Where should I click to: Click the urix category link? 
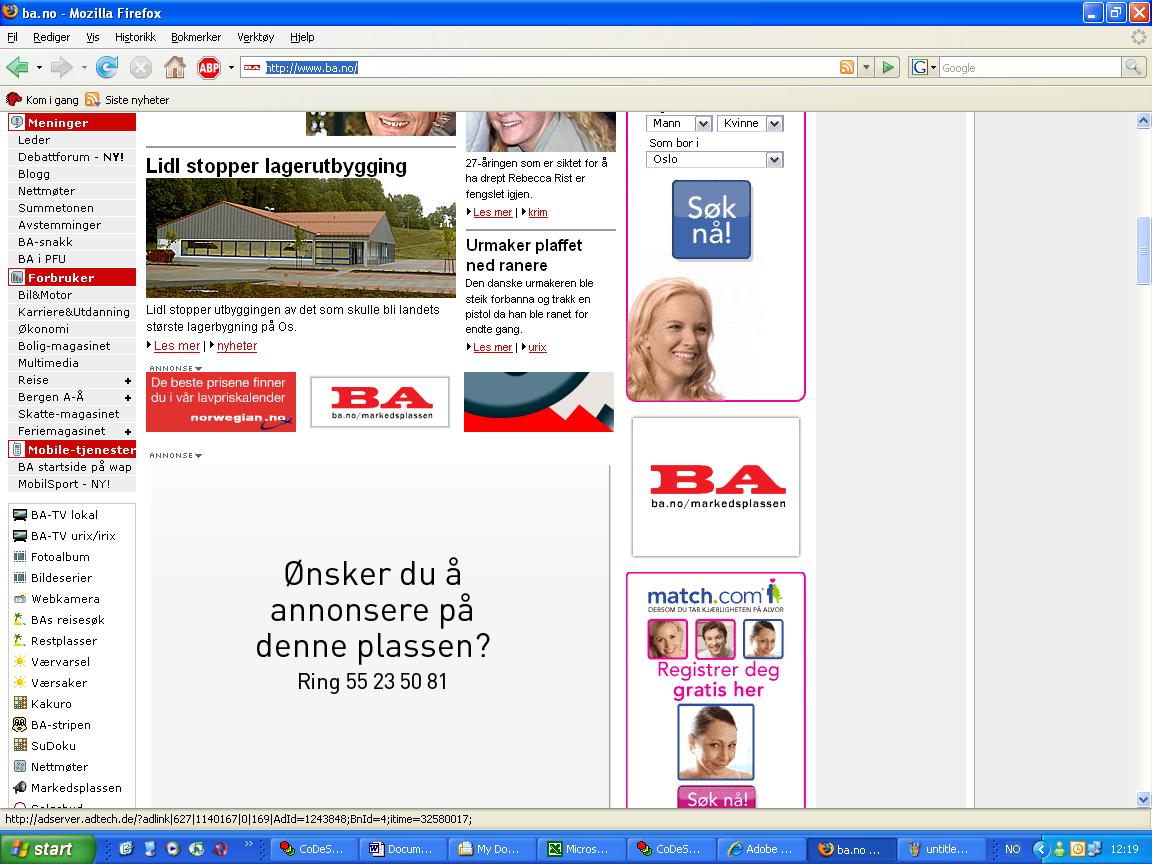pyautogui.click(x=537, y=348)
